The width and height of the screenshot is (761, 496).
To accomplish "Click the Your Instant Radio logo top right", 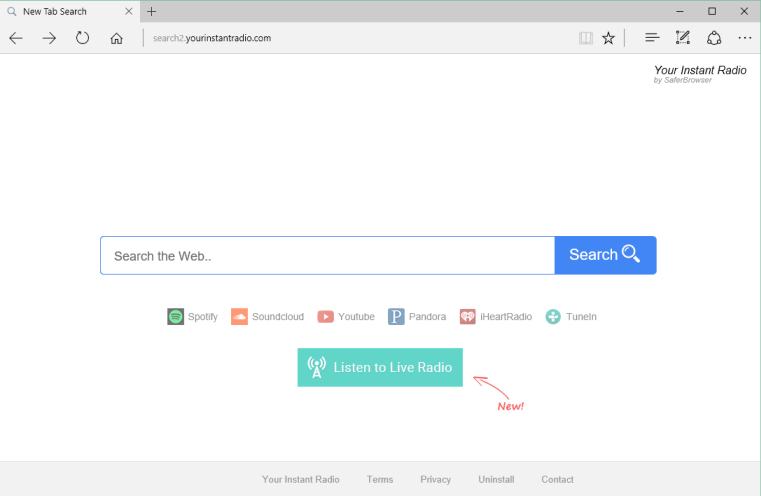I will tap(700, 74).
